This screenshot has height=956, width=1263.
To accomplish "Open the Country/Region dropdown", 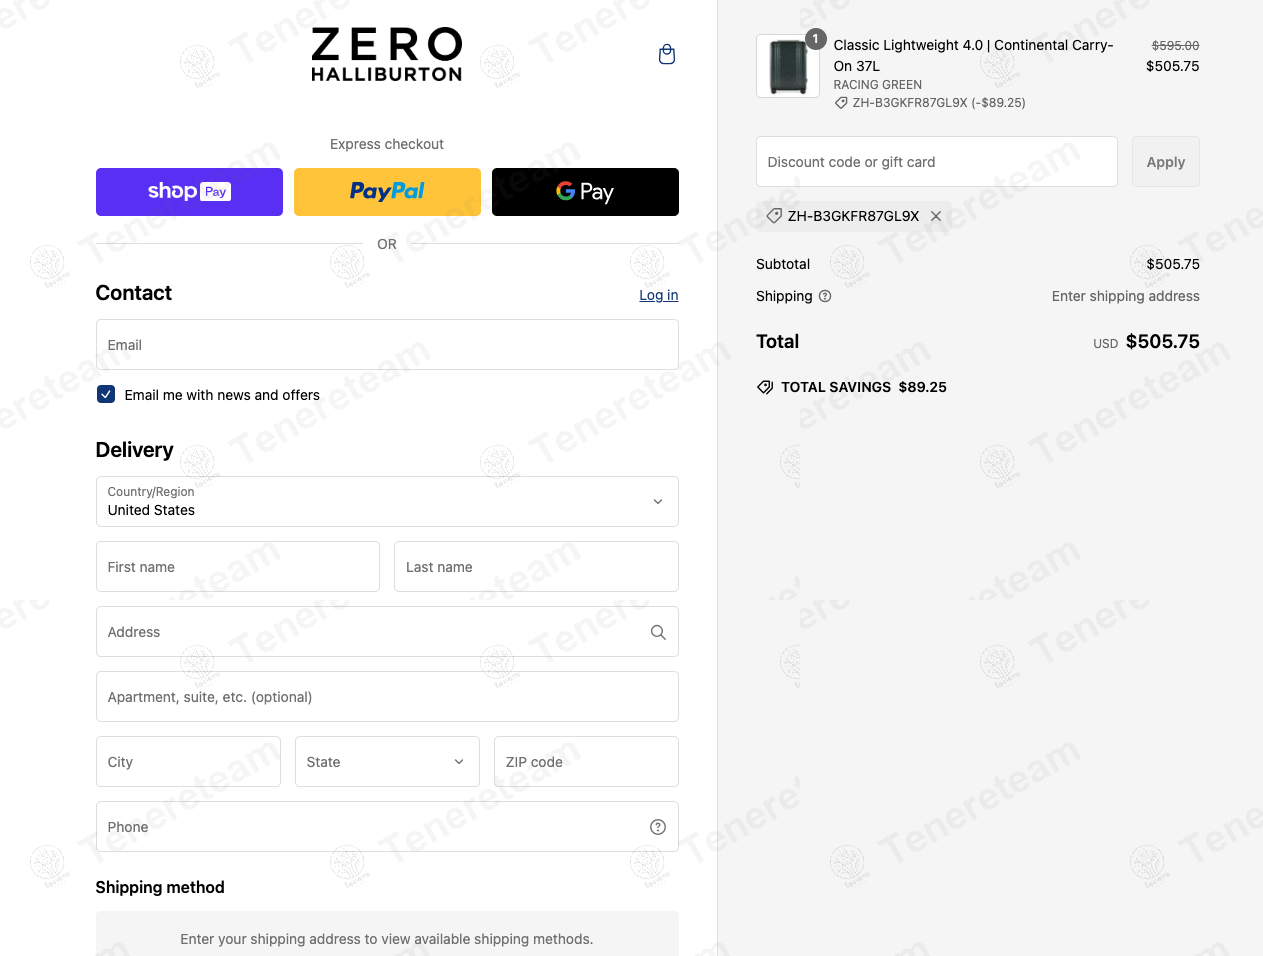I will 387,502.
